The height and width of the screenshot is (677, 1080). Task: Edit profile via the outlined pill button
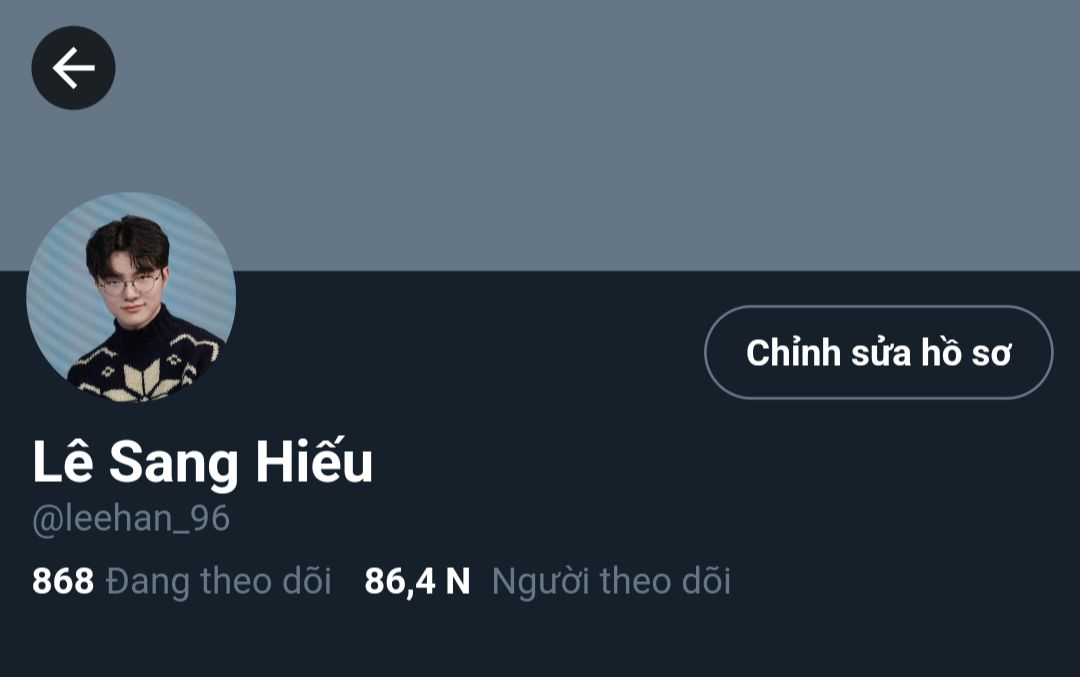coord(879,352)
